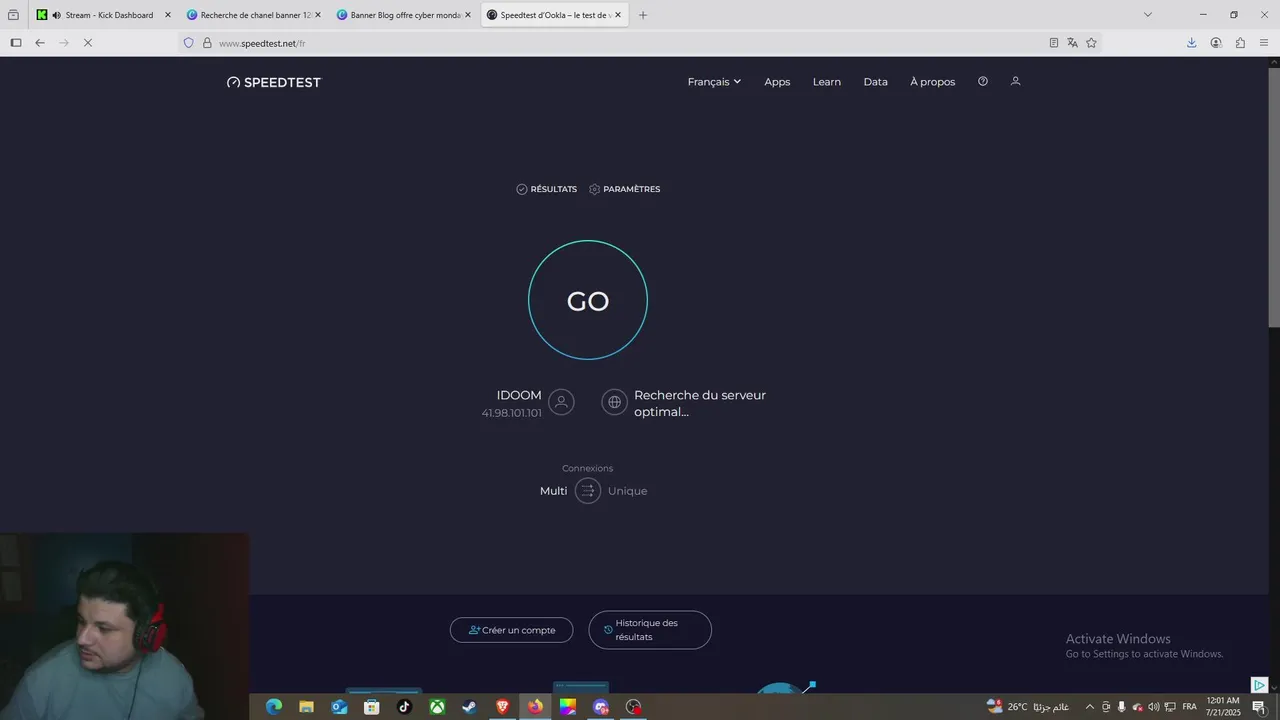This screenshot has width=1280, height=720.
Task: Toggle the browser sidebar icon
Action: coord(15,43)
